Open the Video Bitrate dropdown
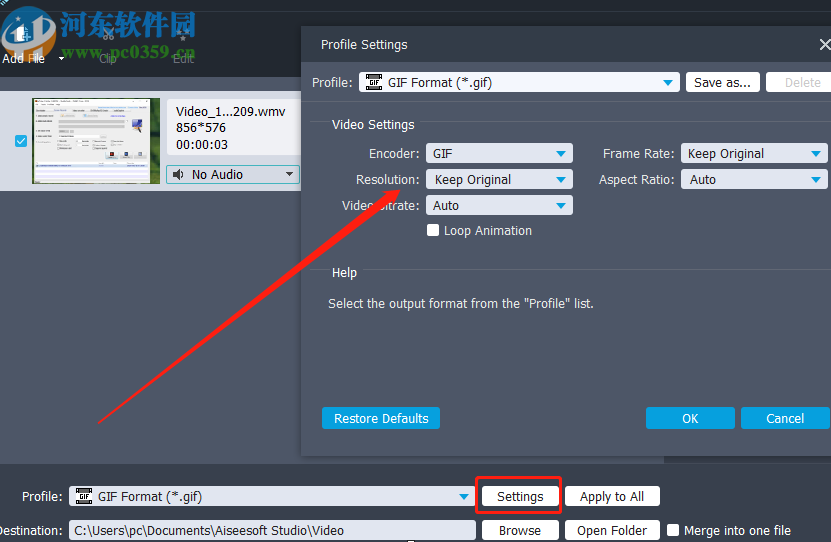Image resolution: width=831 pixels, height=542 pixels. click(499, 206)
